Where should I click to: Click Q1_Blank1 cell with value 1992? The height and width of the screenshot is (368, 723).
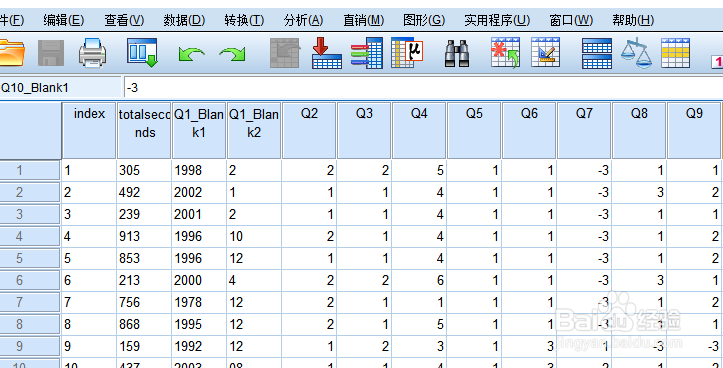pyautogui.click(x=199, y=346)
